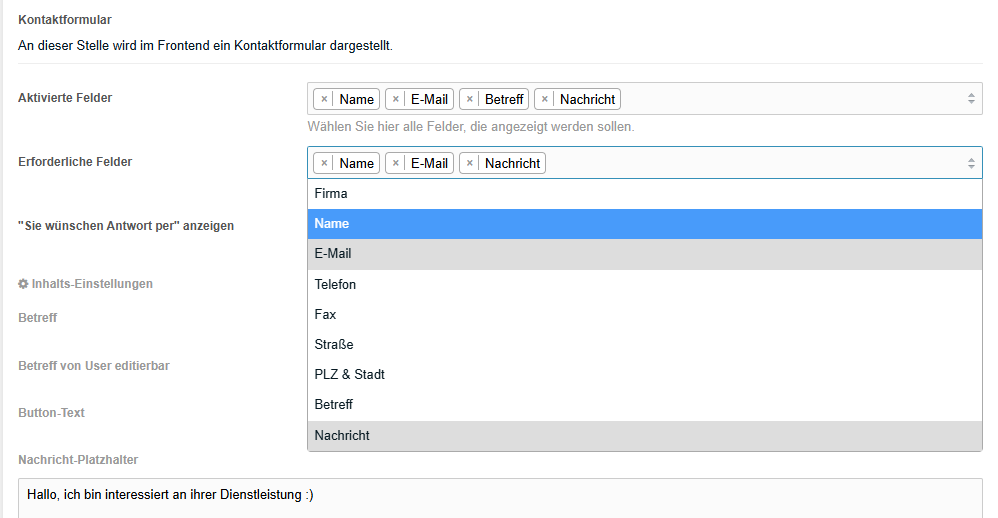Collapse the Erforderliche Felder dropdown arrows
Screen dimensions: 998x518
pos(971,163)
